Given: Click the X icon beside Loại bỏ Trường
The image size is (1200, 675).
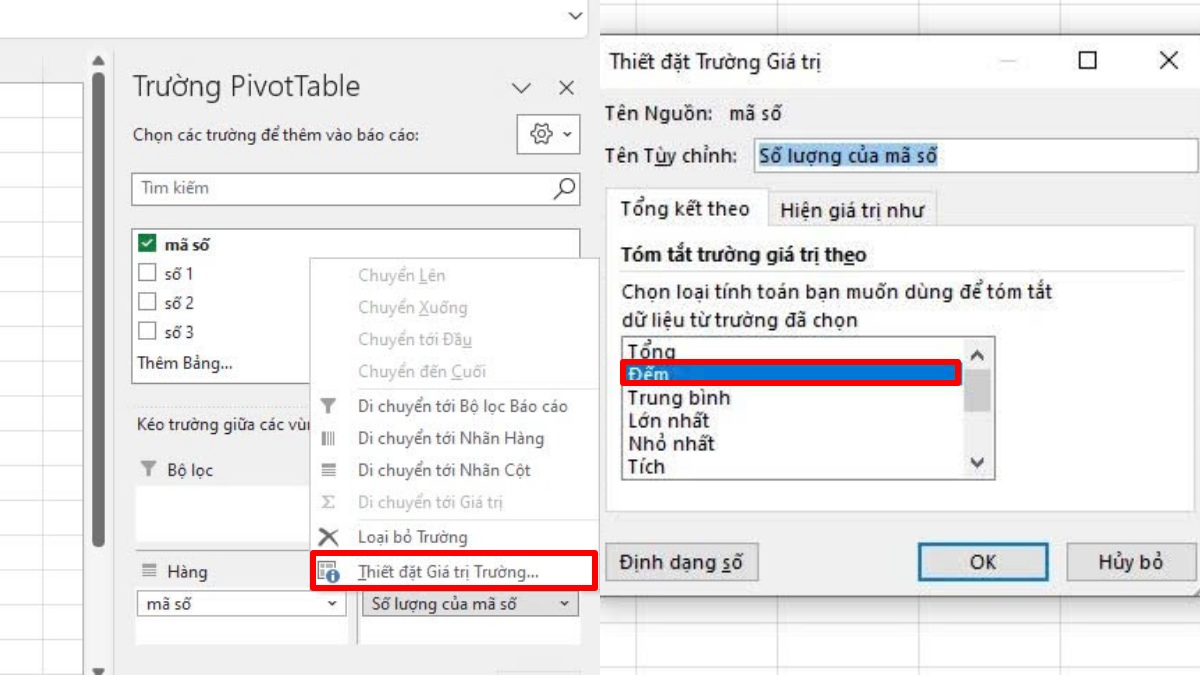Looking at the screenshot, I should point(328,537).
